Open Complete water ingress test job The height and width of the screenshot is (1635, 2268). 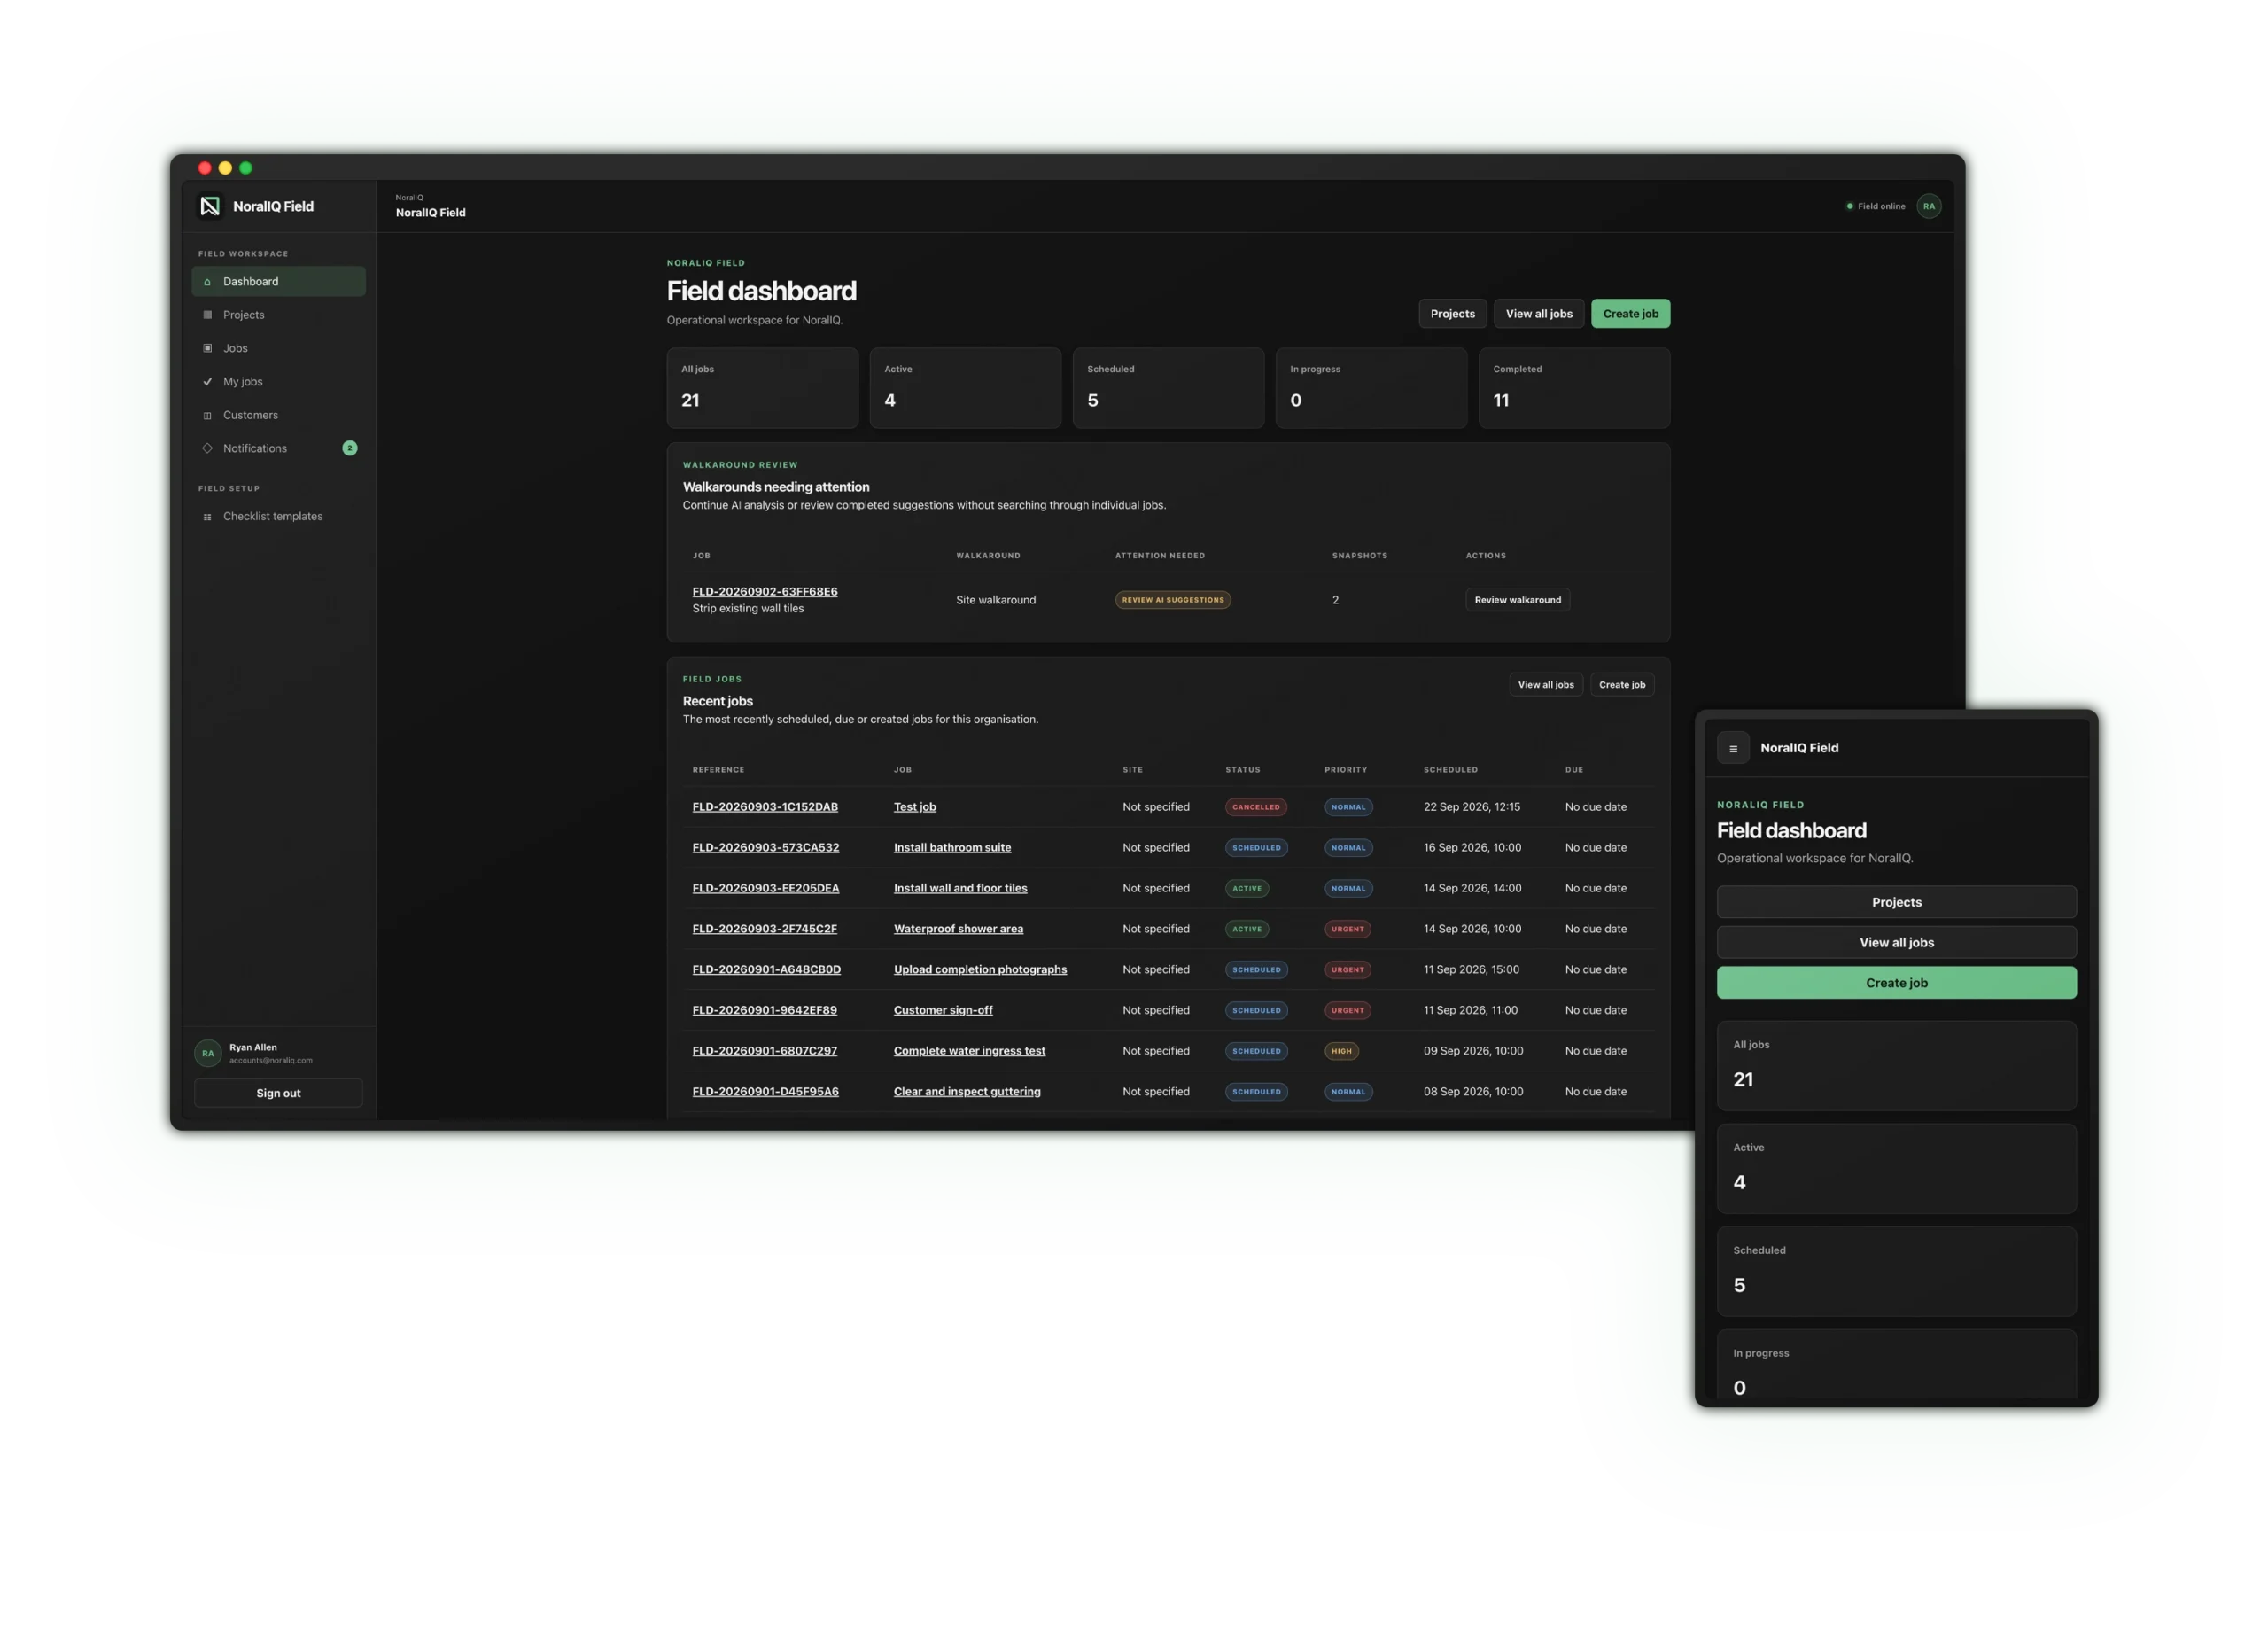point(969,1051)
